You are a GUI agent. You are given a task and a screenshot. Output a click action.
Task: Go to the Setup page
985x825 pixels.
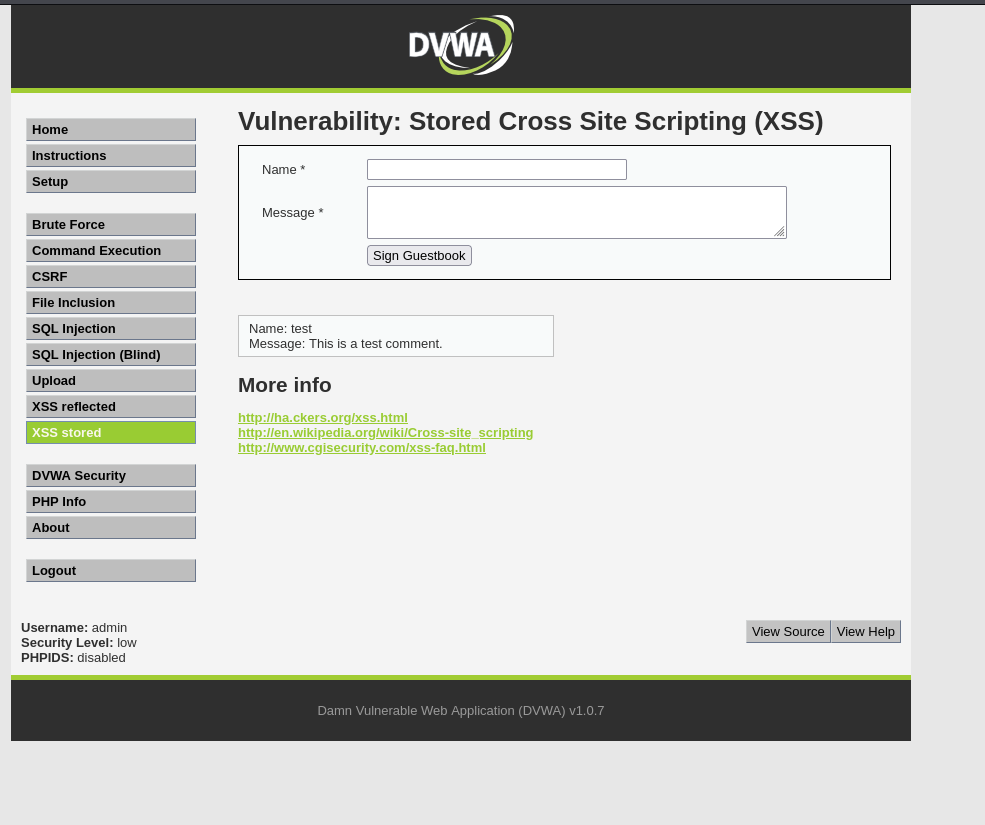111,182
